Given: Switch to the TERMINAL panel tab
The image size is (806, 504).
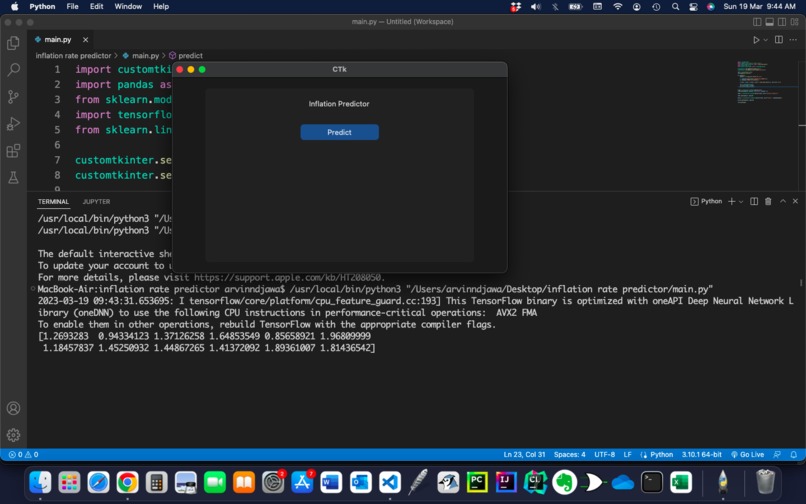Looking at the screenshot, I should 53,202.
